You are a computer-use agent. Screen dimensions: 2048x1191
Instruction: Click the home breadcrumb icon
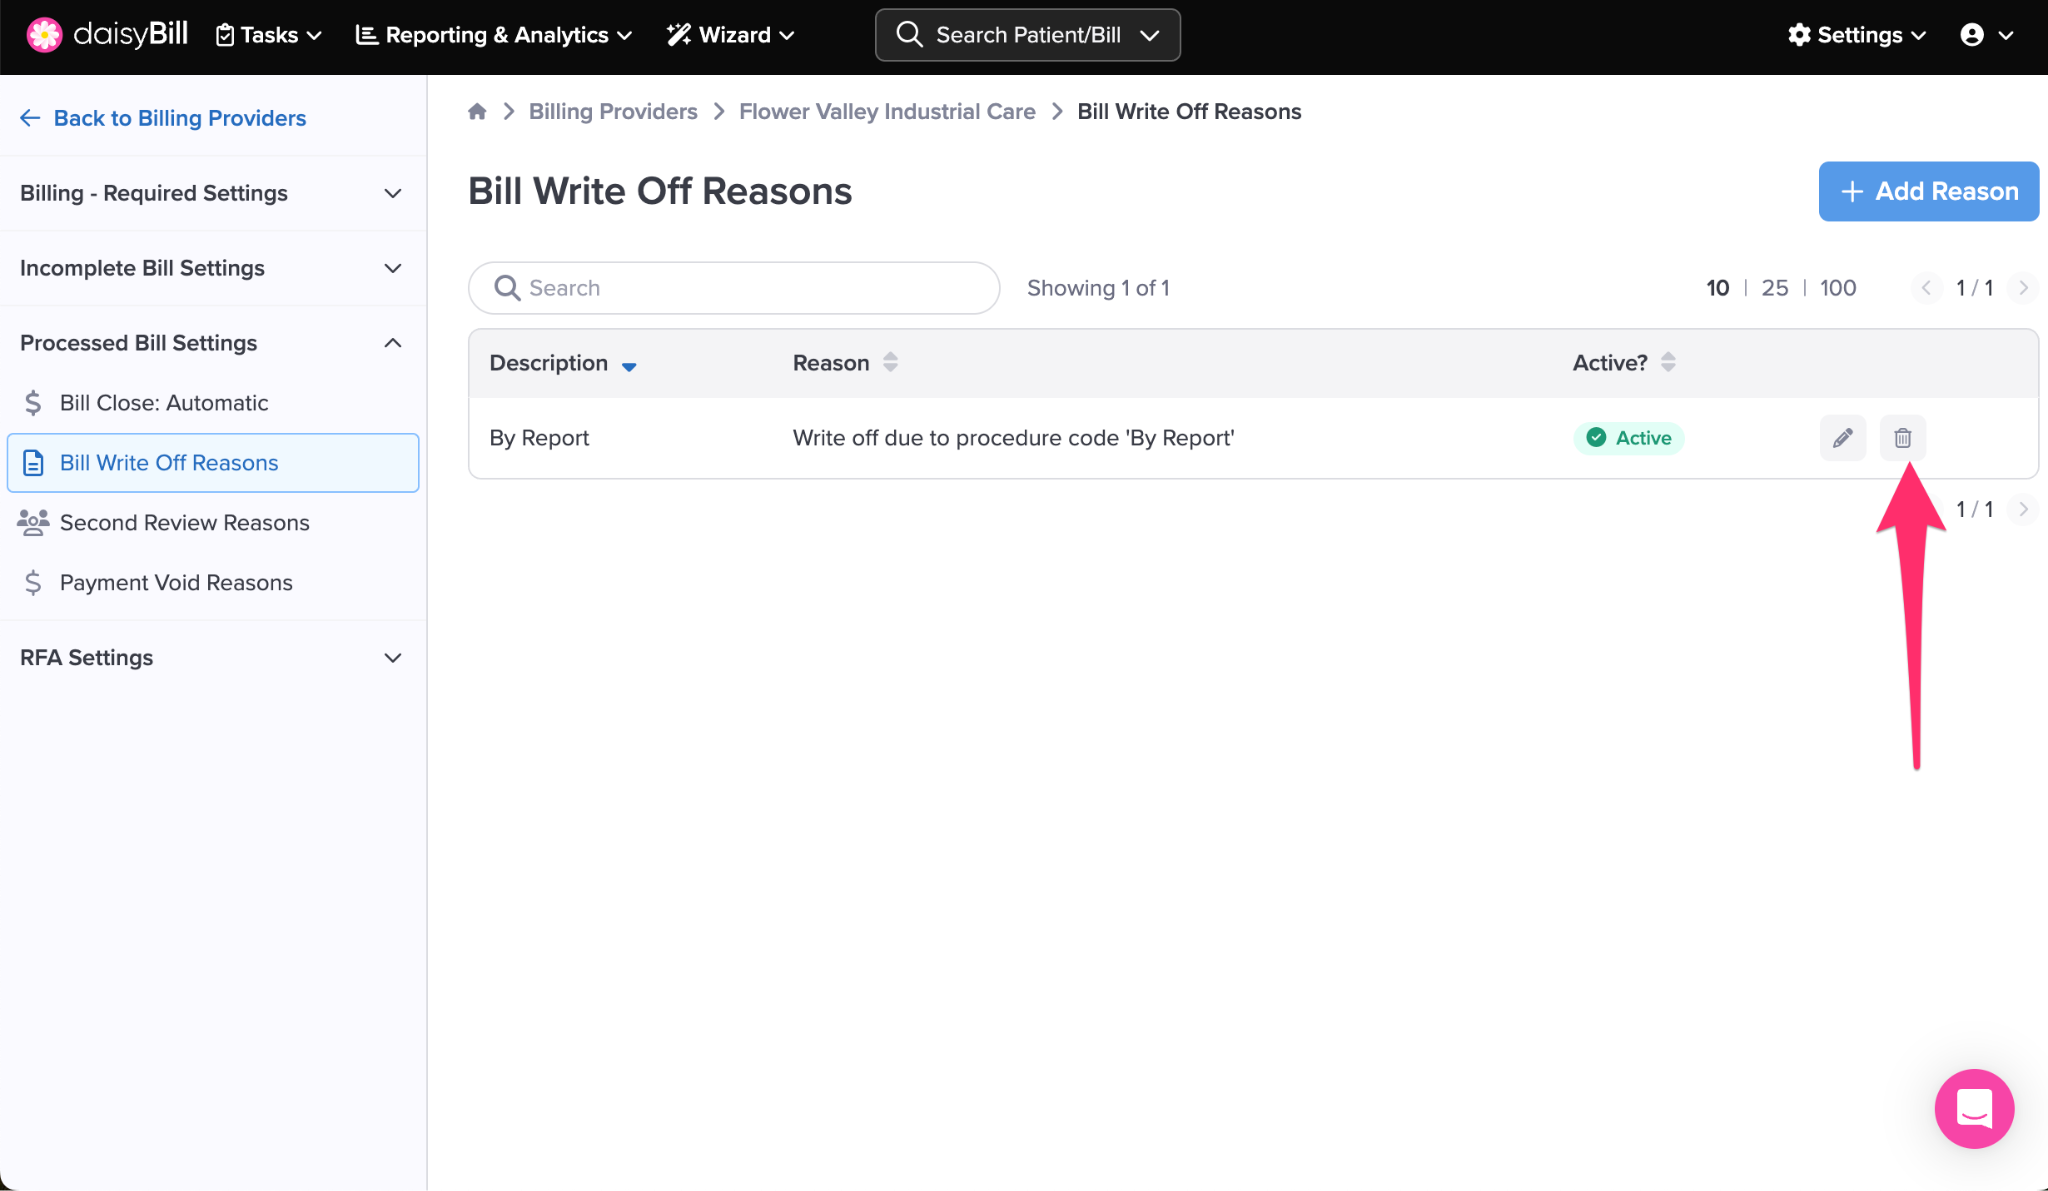click(477, 111)
